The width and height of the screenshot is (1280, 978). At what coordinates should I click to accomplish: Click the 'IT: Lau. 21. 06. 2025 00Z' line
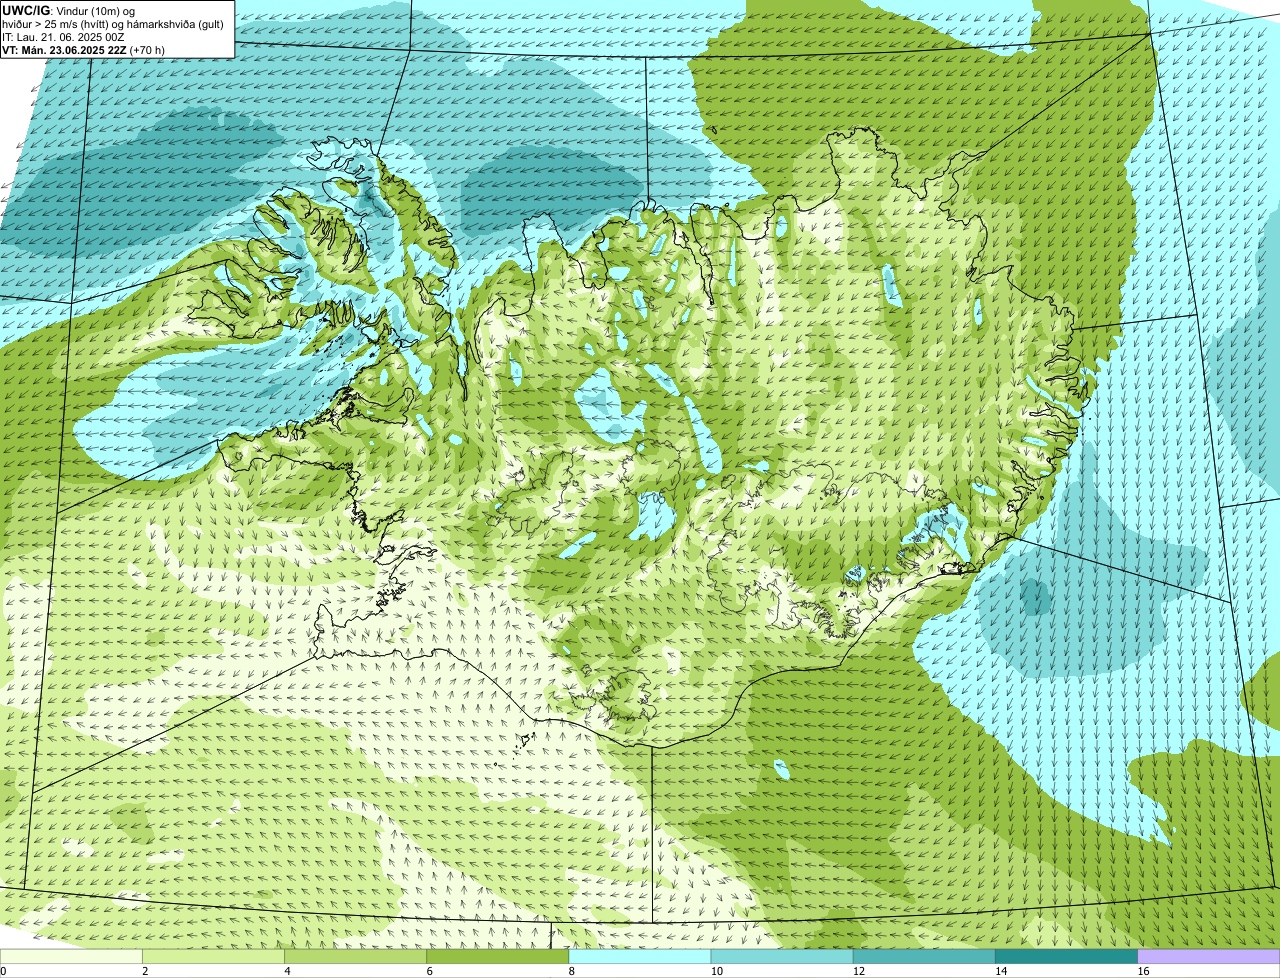click(64, 37)
